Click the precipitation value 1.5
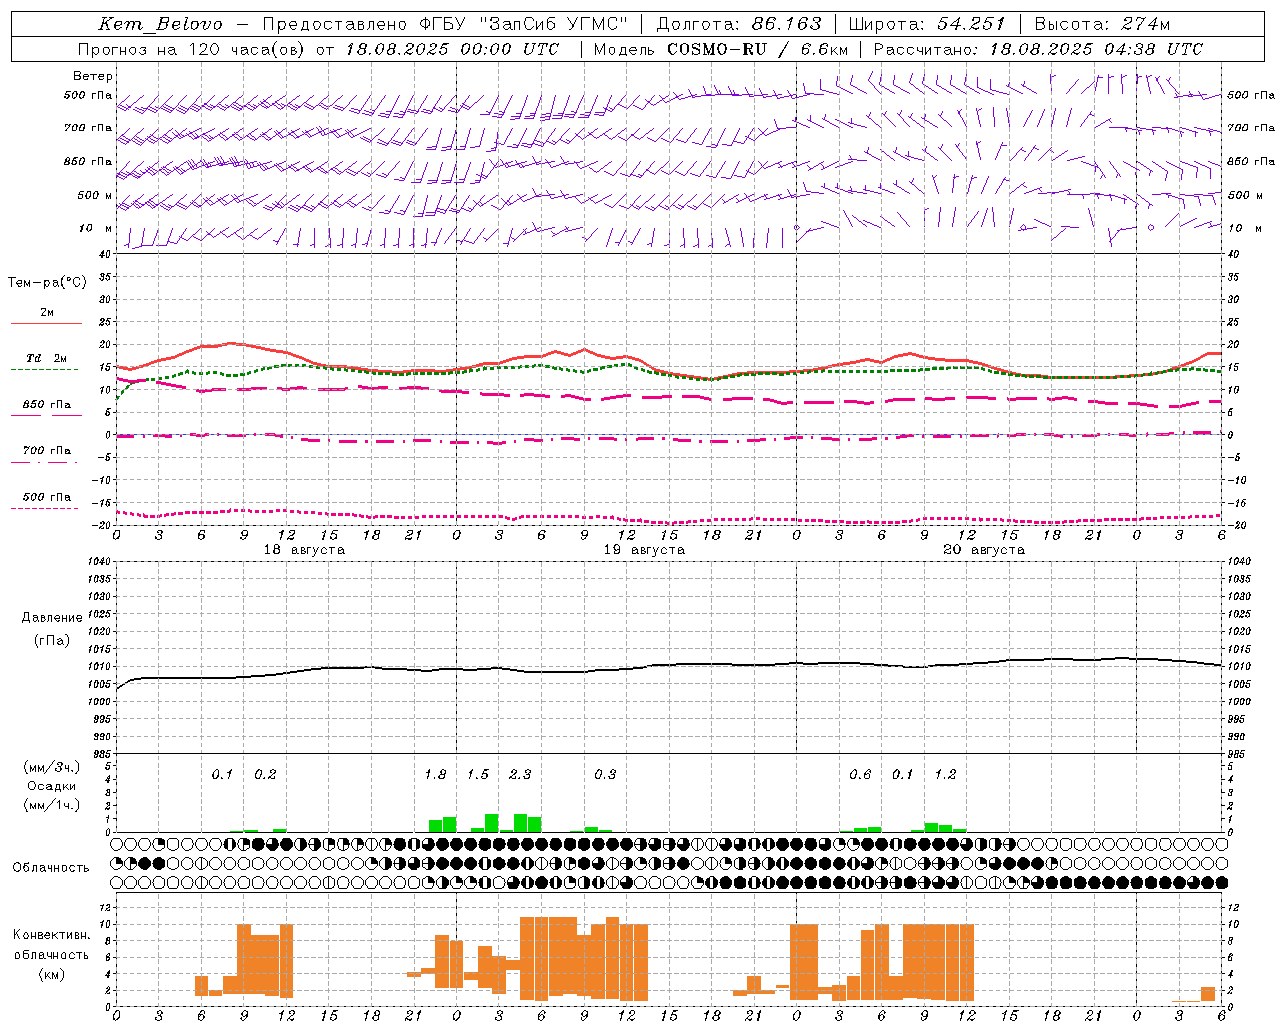This screenshot has width=1280, height=1024. [478, 775]
